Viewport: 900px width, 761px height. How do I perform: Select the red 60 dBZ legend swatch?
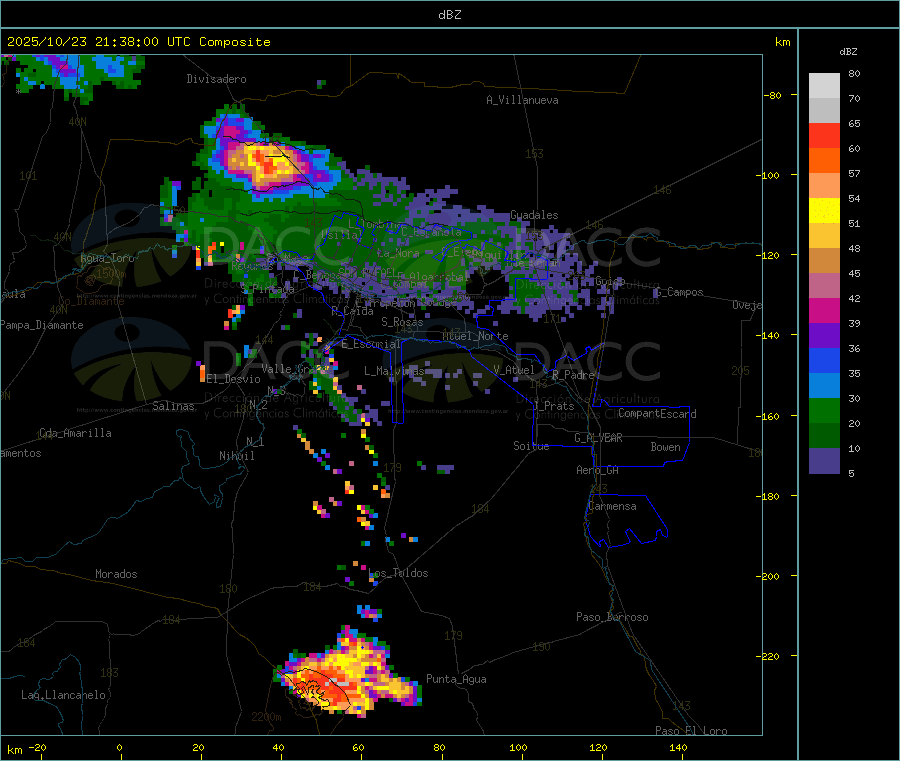click(824, 135)
